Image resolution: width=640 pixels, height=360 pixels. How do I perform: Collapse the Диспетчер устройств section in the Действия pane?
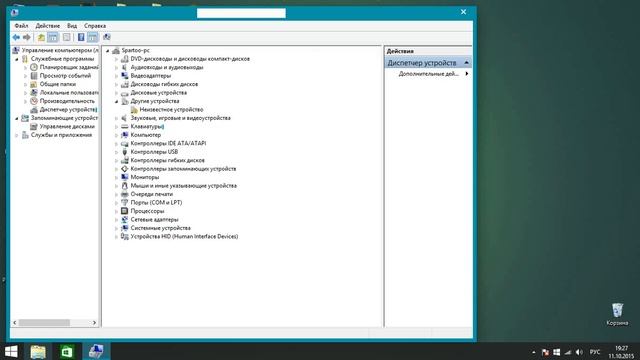[466, 63]
